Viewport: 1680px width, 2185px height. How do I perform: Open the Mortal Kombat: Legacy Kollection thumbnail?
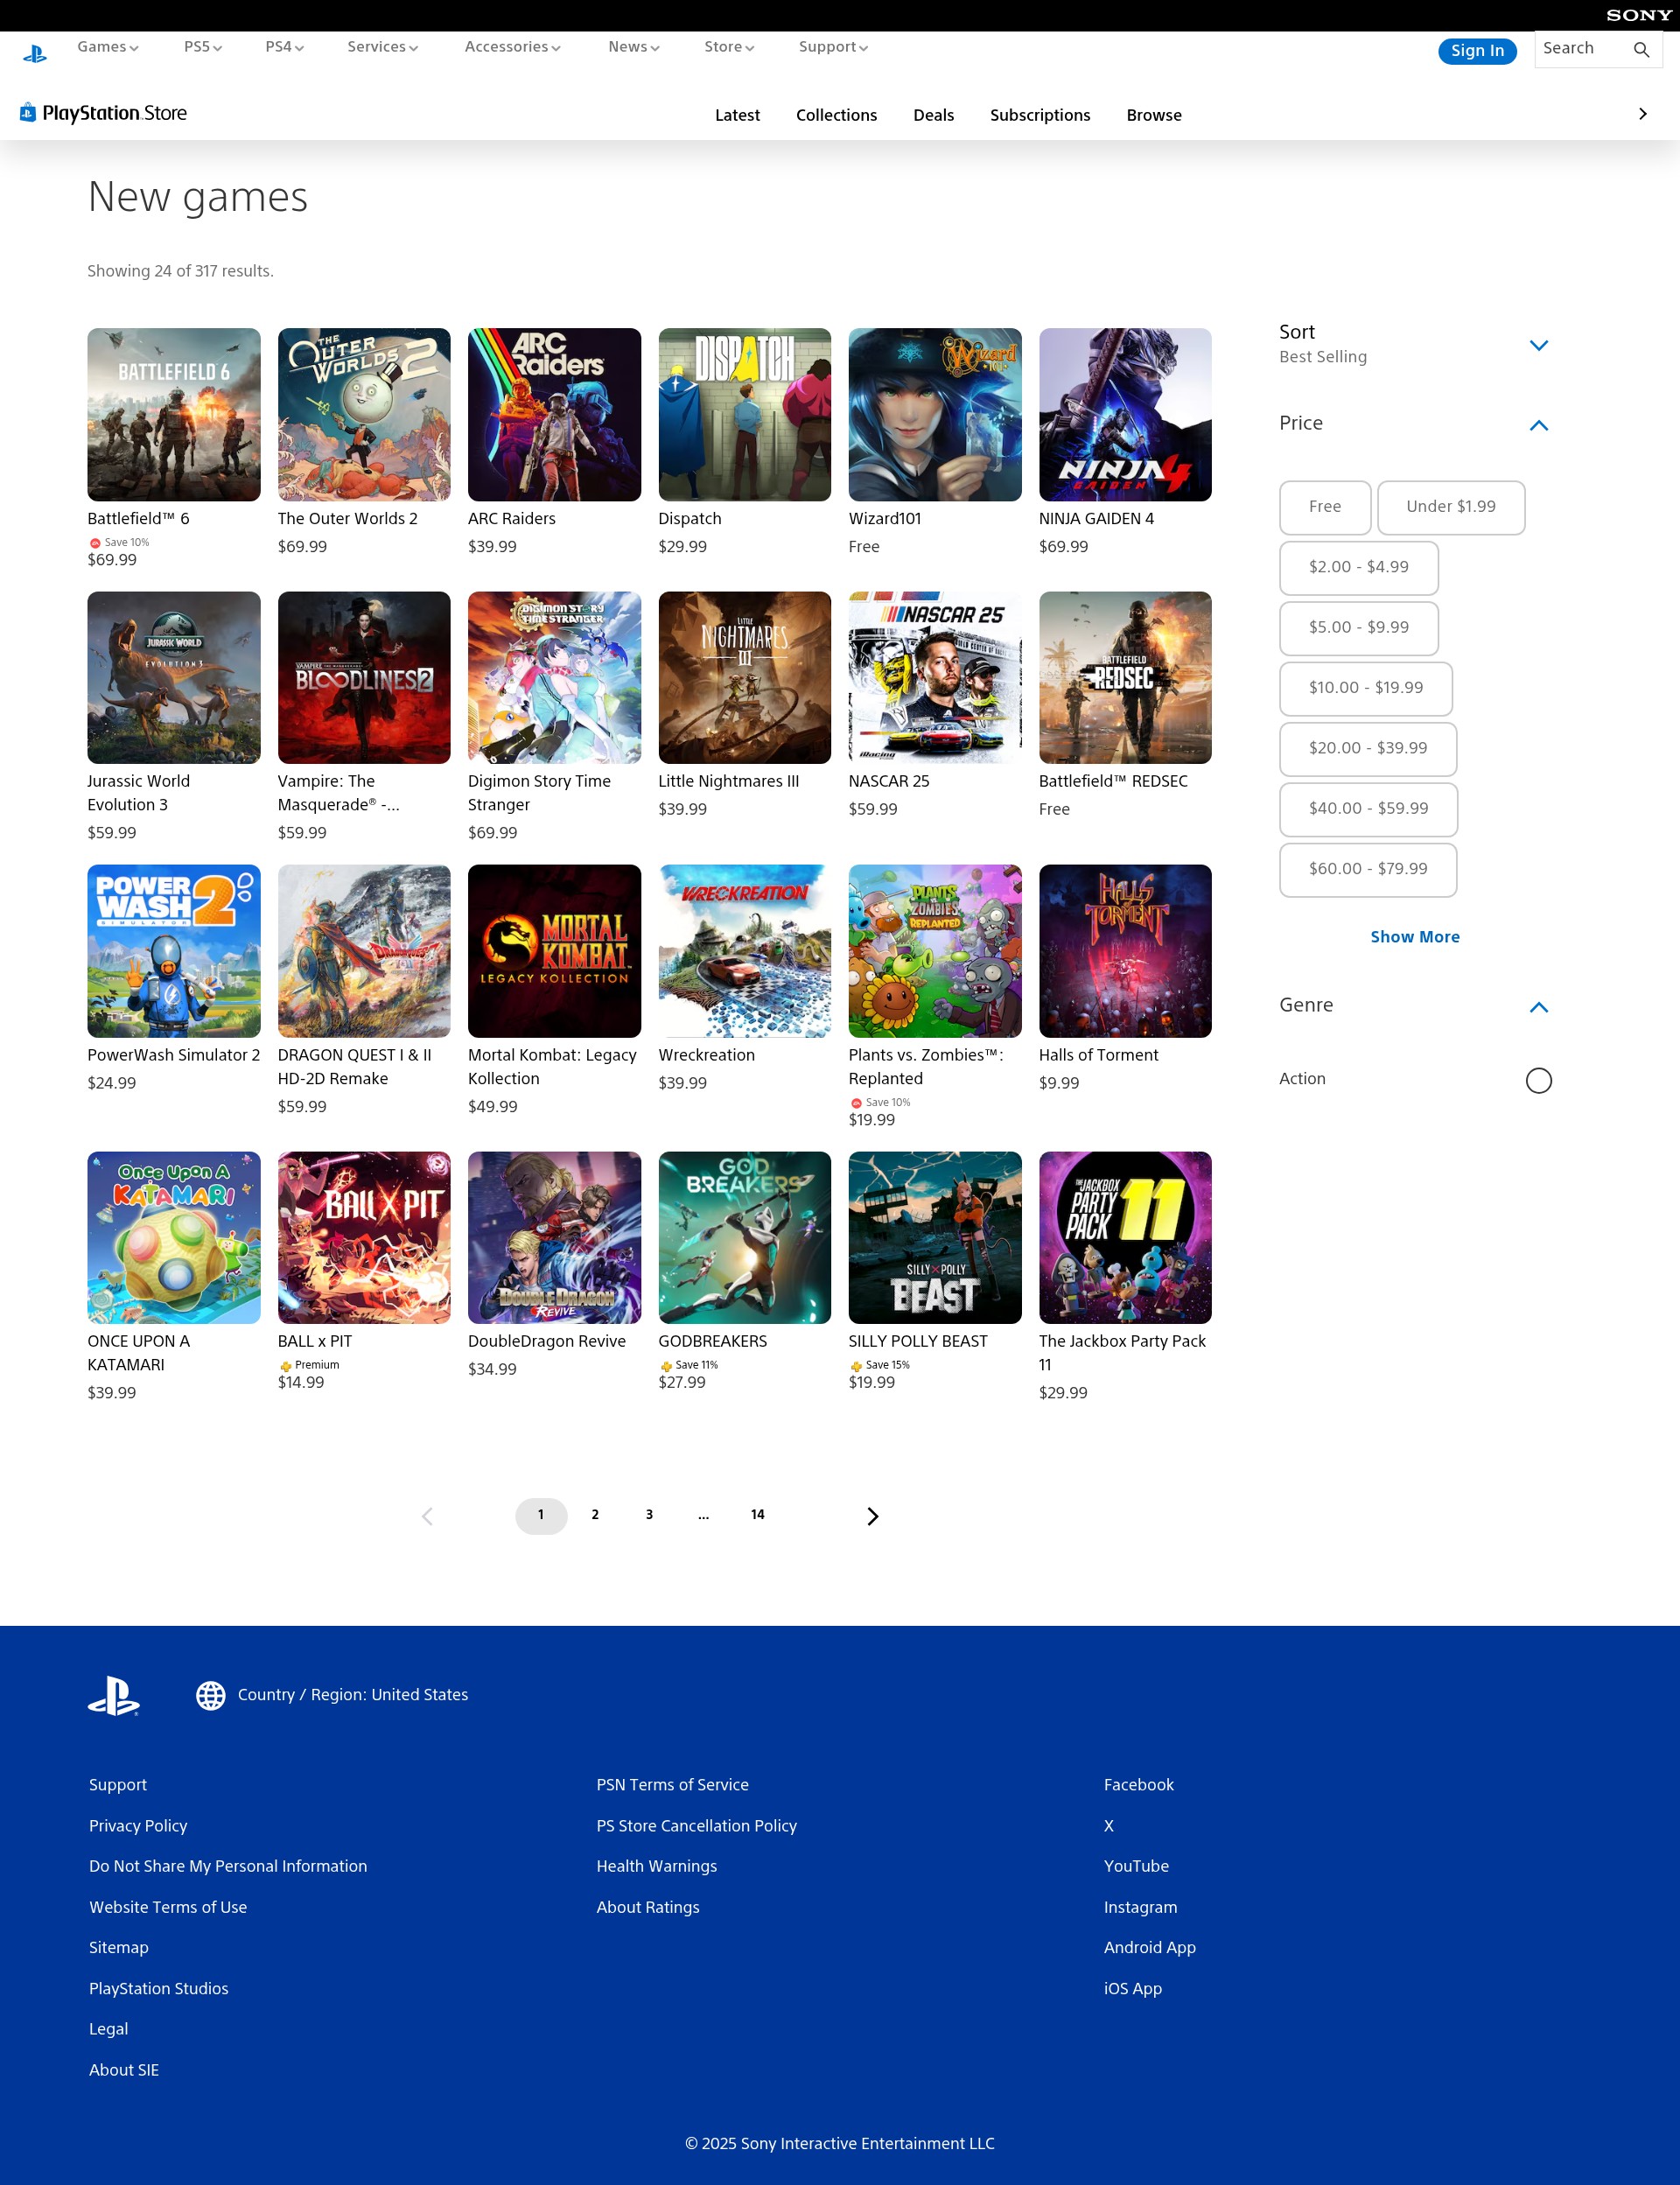[x=554, y=951]
